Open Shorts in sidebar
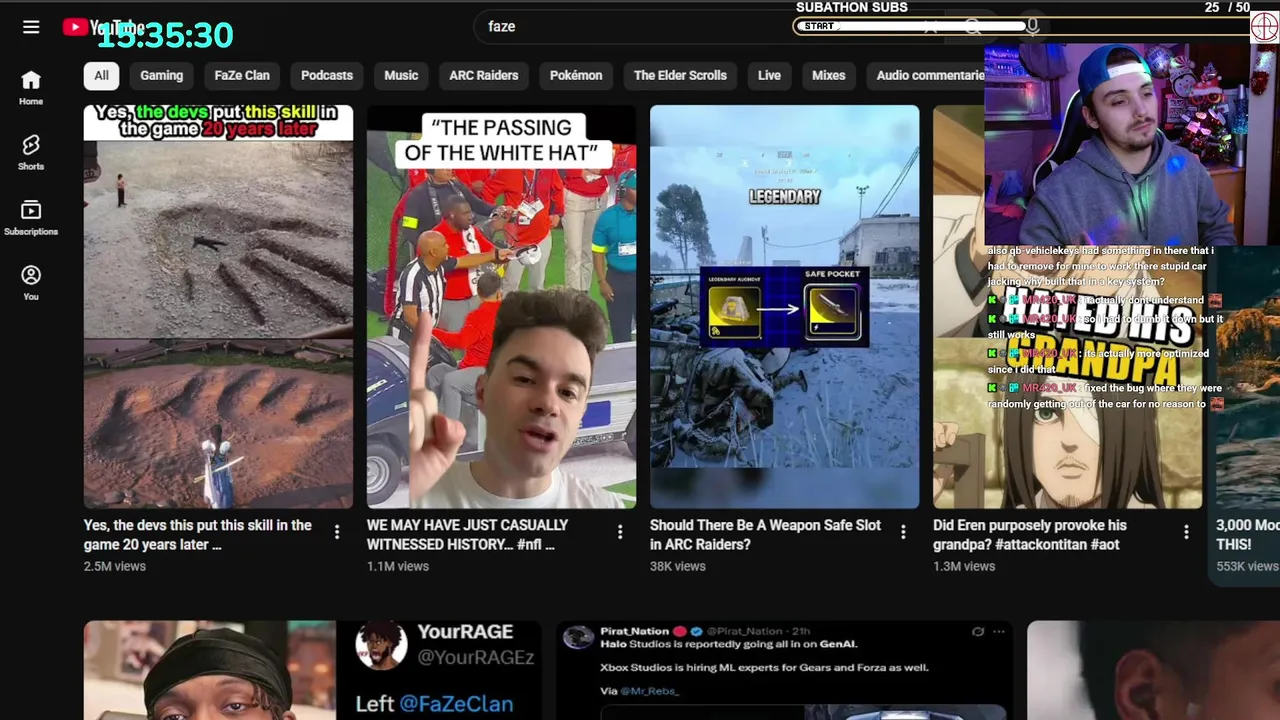 click(31, 153)
